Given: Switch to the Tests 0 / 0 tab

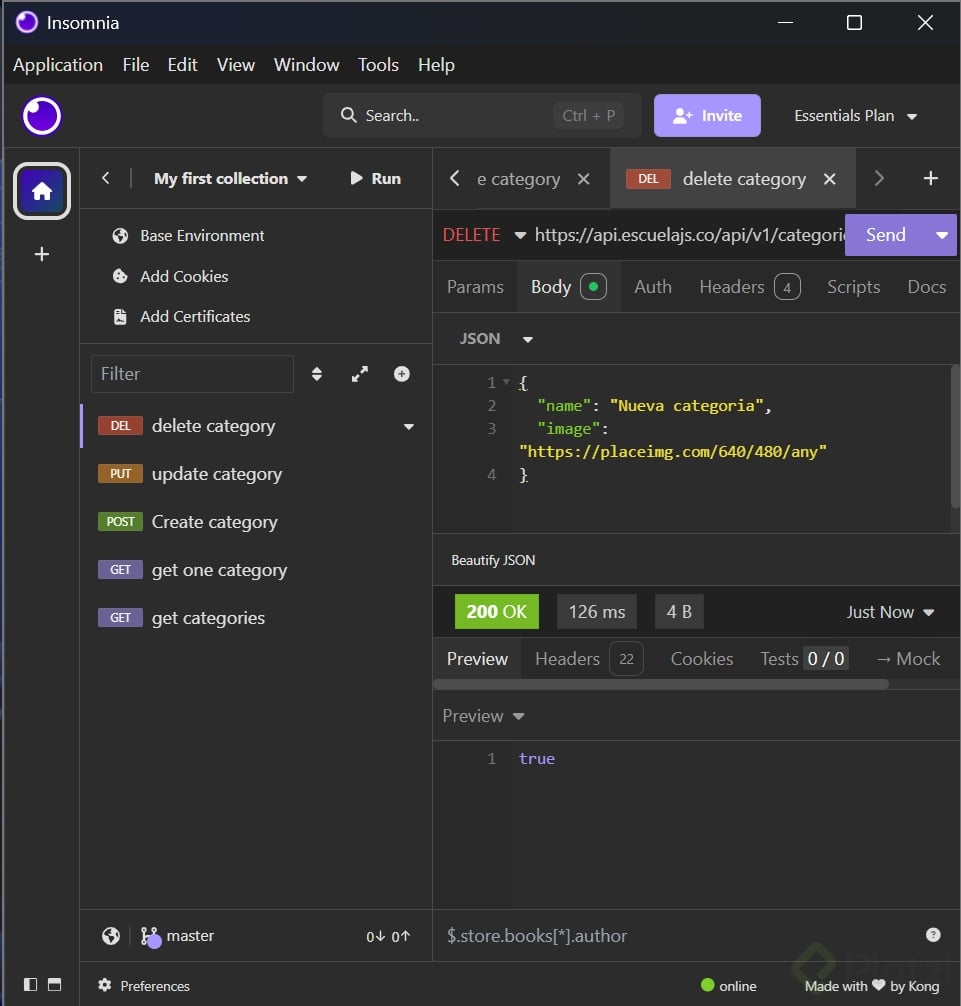Looking at the screenshot, I should tap(804, 659).
